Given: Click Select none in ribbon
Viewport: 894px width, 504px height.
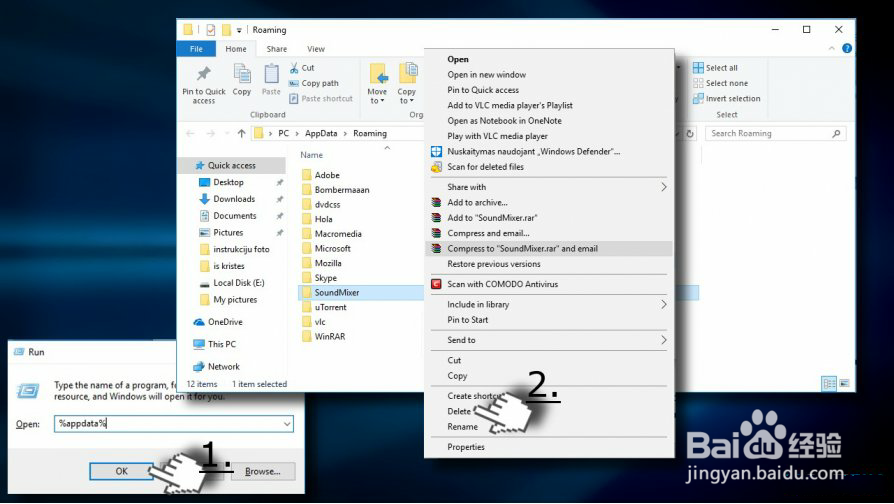Looking at the screenshot, I should (721, 83).
